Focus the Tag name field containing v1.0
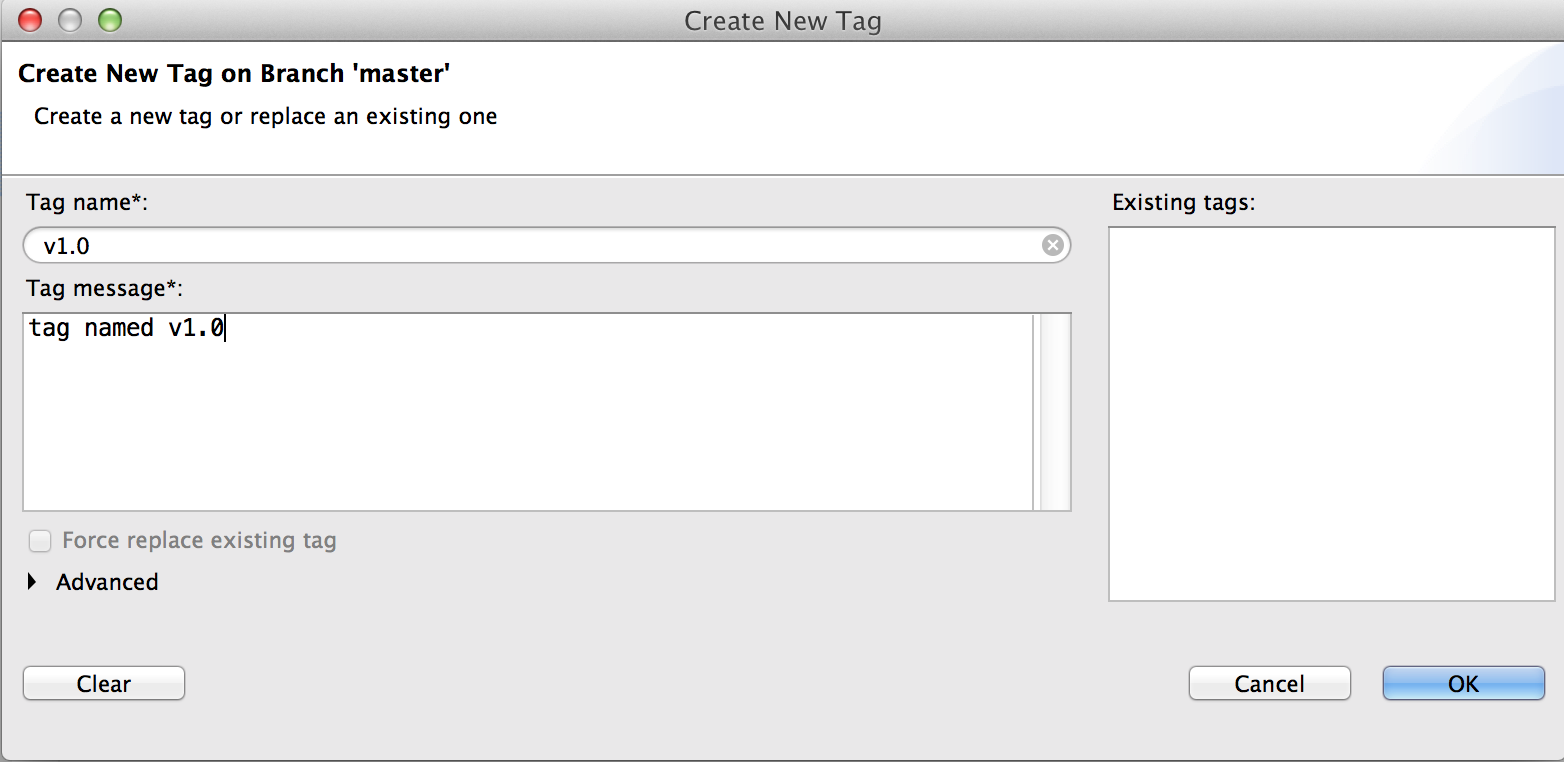Viewport: 1564px width, 762px height. coord(547,245)
